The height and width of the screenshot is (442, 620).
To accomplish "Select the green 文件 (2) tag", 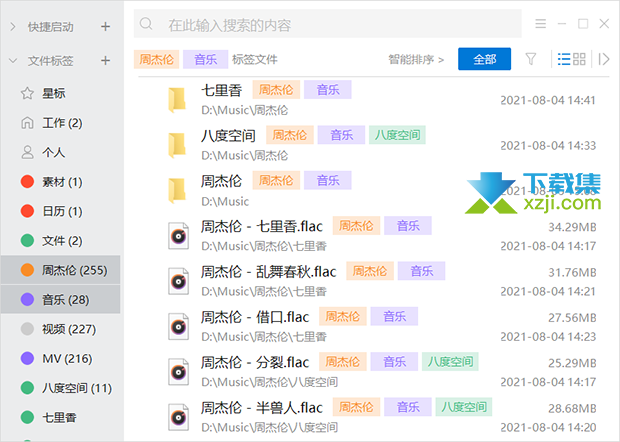I will (60, 241).
